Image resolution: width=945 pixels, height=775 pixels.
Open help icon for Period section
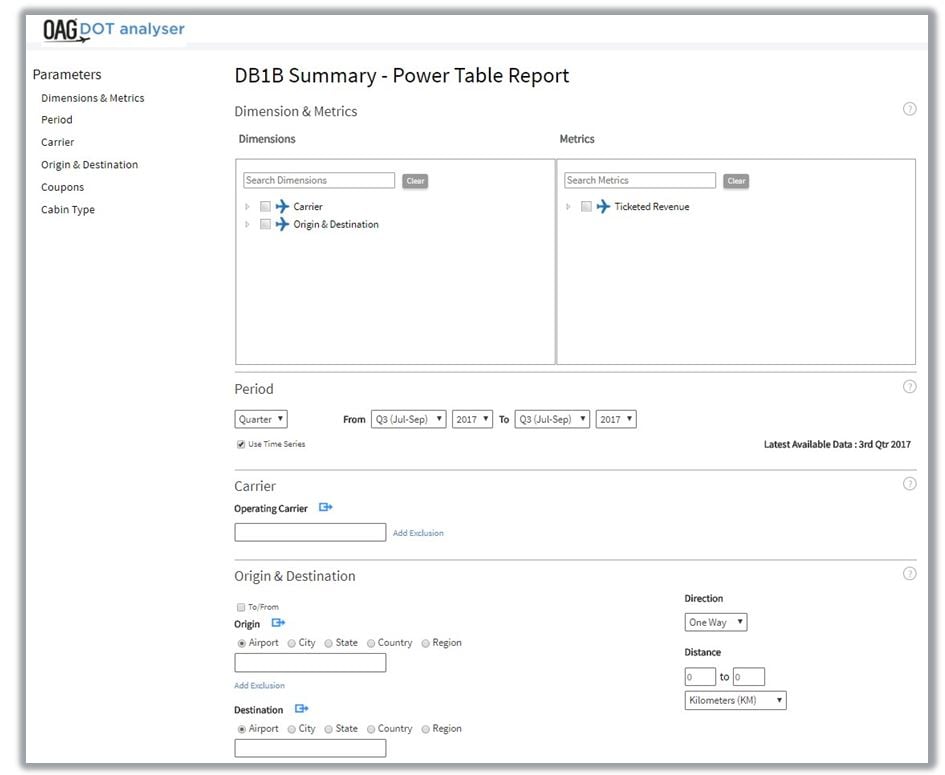(x=909, y=387)
